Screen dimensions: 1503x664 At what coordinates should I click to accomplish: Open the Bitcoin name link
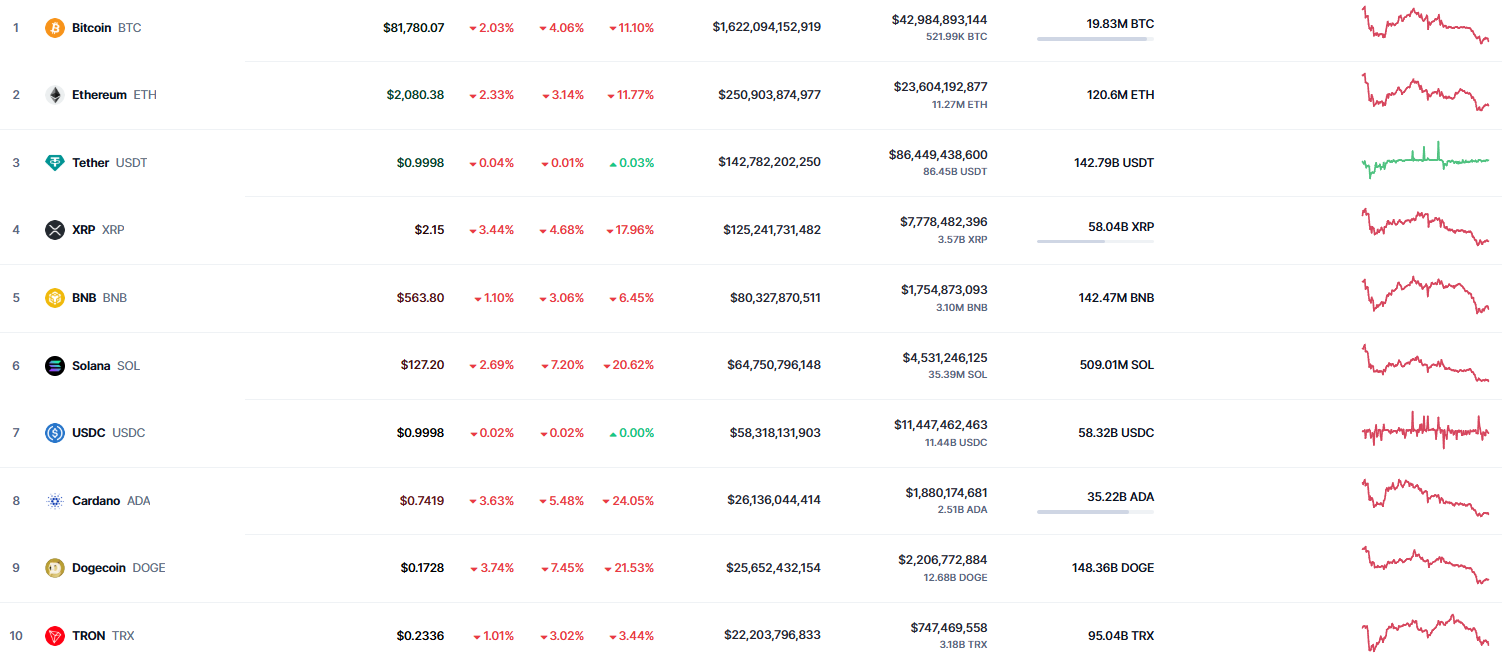(x=92, y=28)
